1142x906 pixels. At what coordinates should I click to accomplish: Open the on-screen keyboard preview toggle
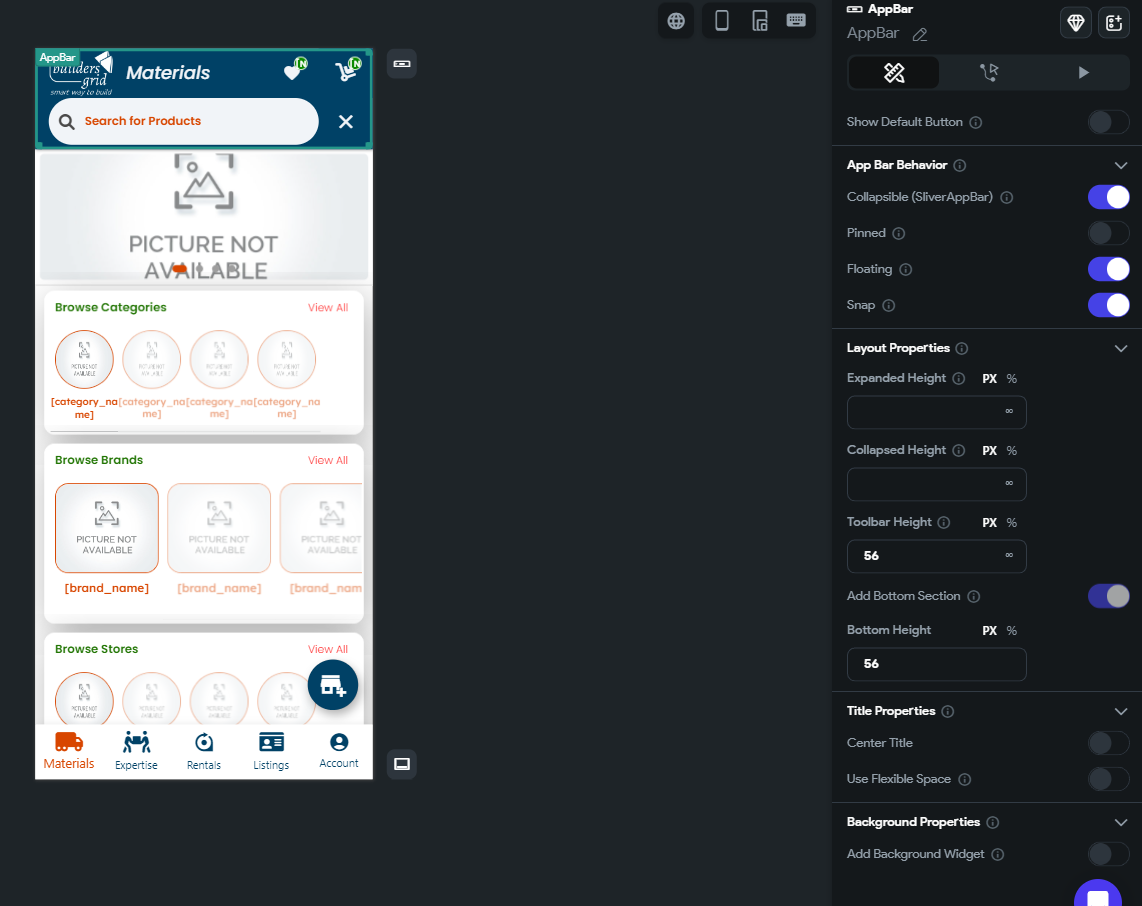[x=796, y=20]
